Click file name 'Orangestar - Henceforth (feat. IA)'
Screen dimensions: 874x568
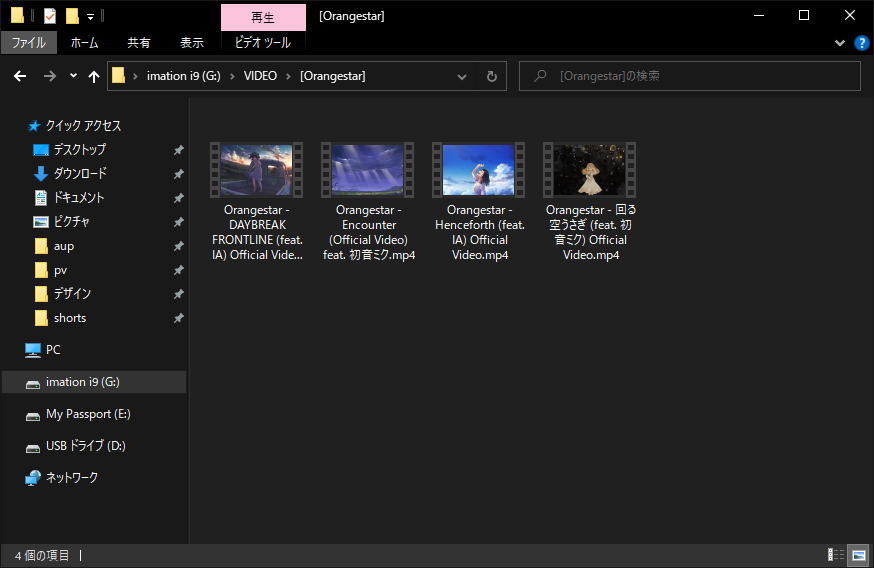(479, 232)
